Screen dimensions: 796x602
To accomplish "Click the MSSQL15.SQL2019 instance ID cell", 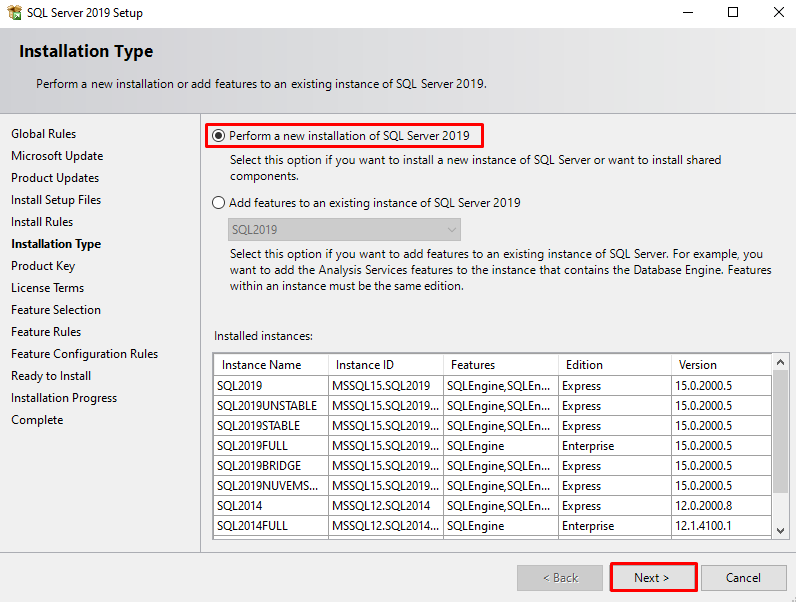I will pyautogui.click(x=386, y=386).
